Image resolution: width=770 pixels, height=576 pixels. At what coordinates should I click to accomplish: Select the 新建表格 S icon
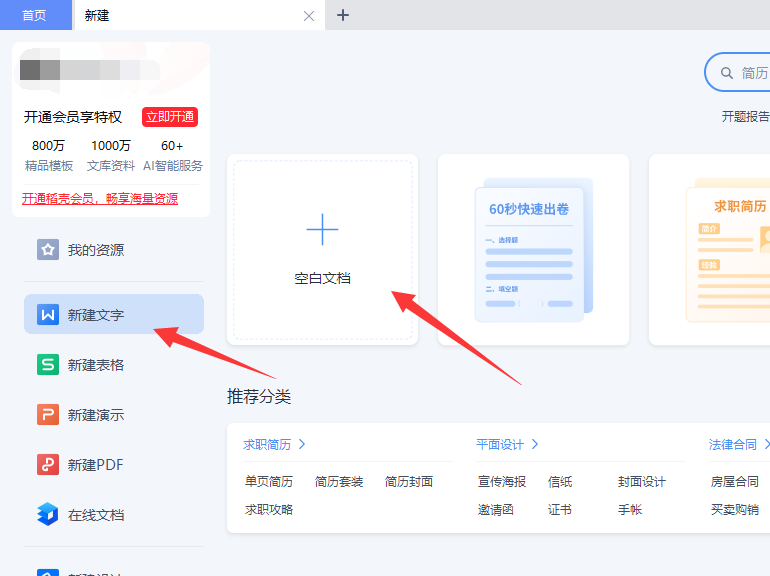[48, 365]
